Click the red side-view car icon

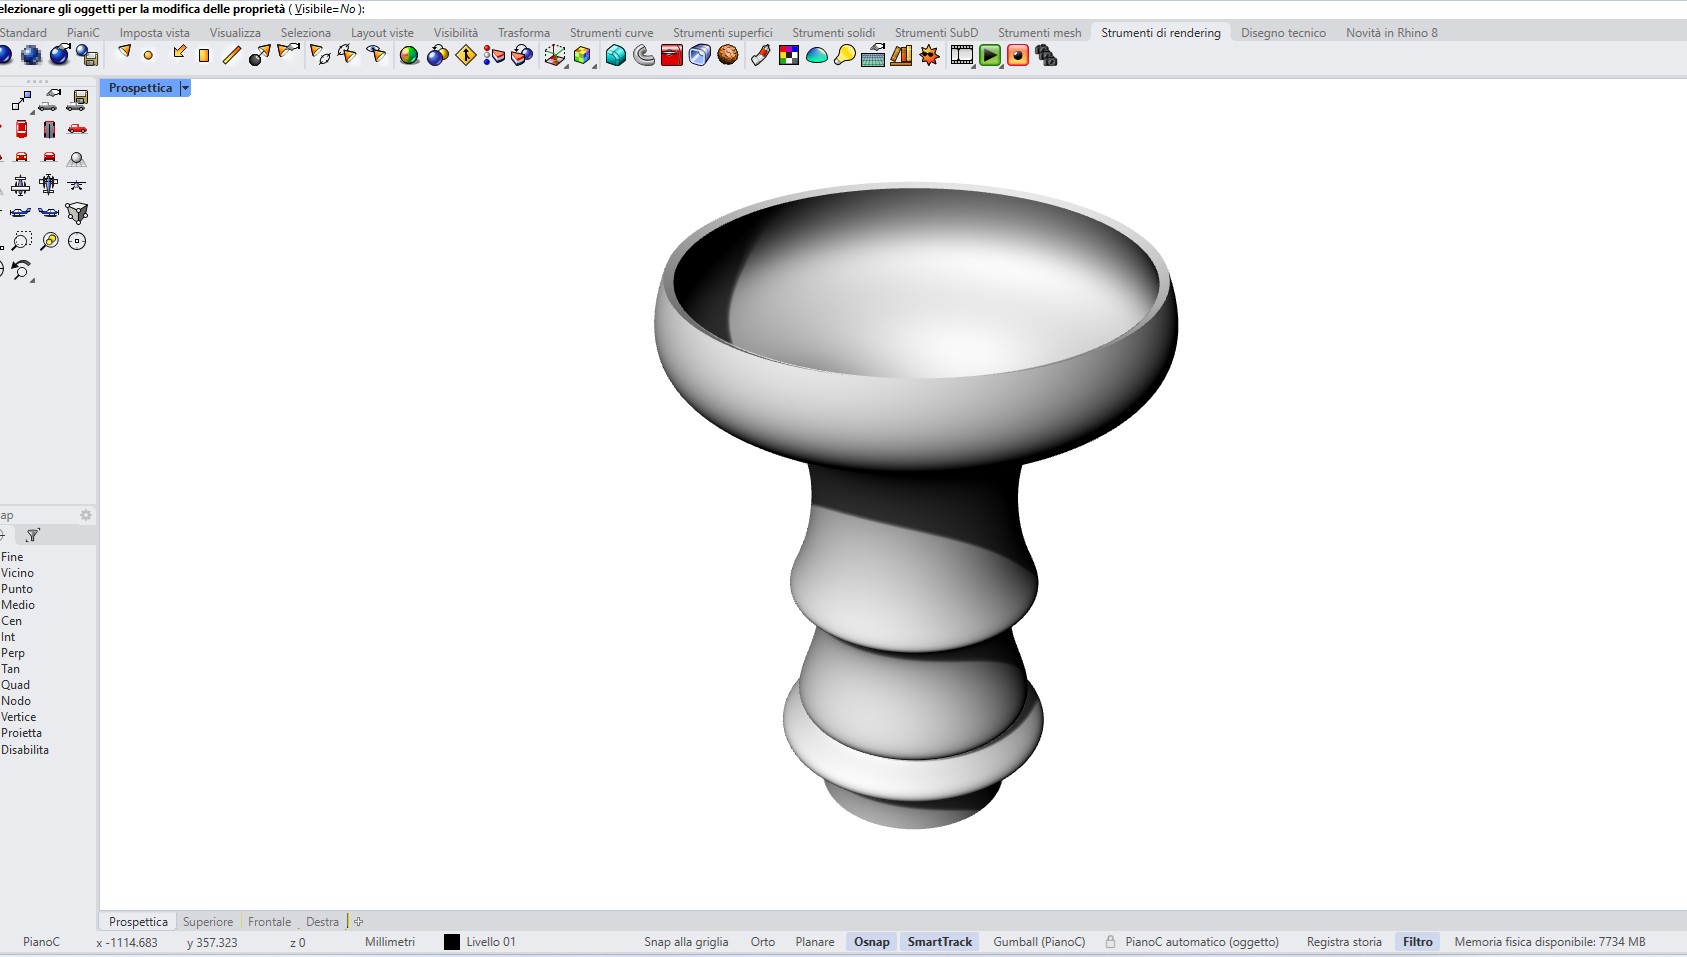point(77,129)
